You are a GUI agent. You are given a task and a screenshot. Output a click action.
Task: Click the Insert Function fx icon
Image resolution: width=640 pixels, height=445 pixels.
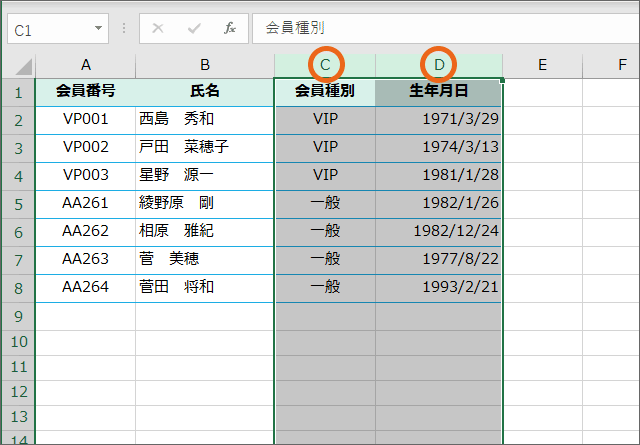point(230,28)
